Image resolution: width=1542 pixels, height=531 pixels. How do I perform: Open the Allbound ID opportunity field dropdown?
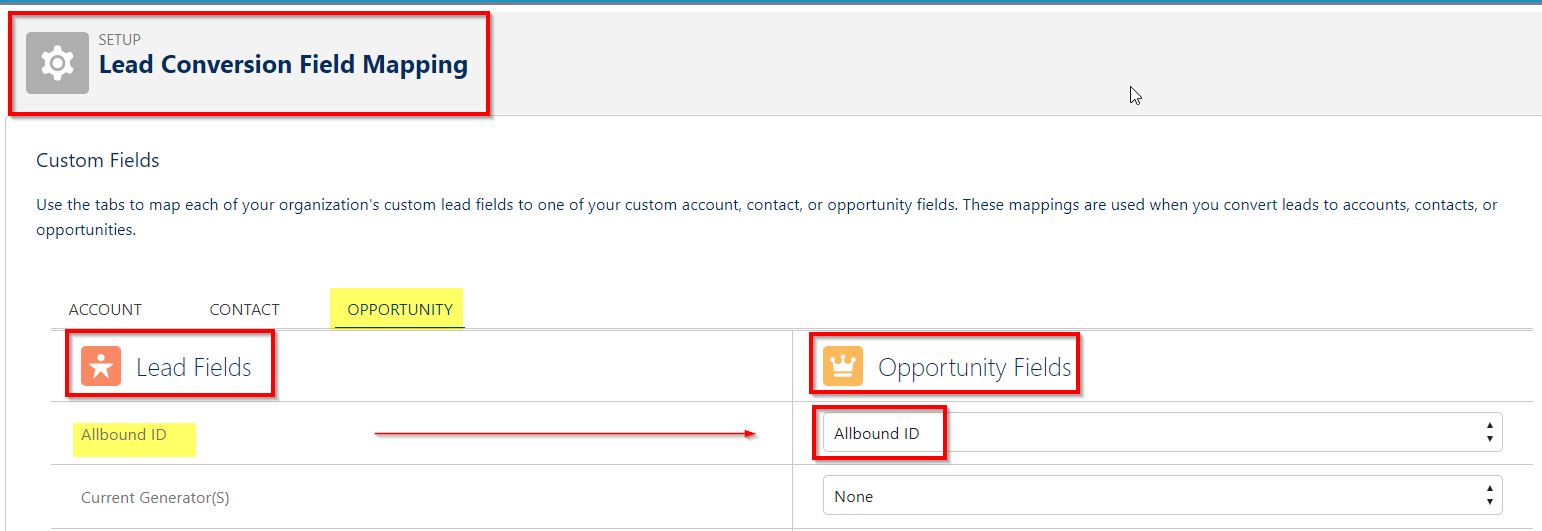[x=1162, y=433]
